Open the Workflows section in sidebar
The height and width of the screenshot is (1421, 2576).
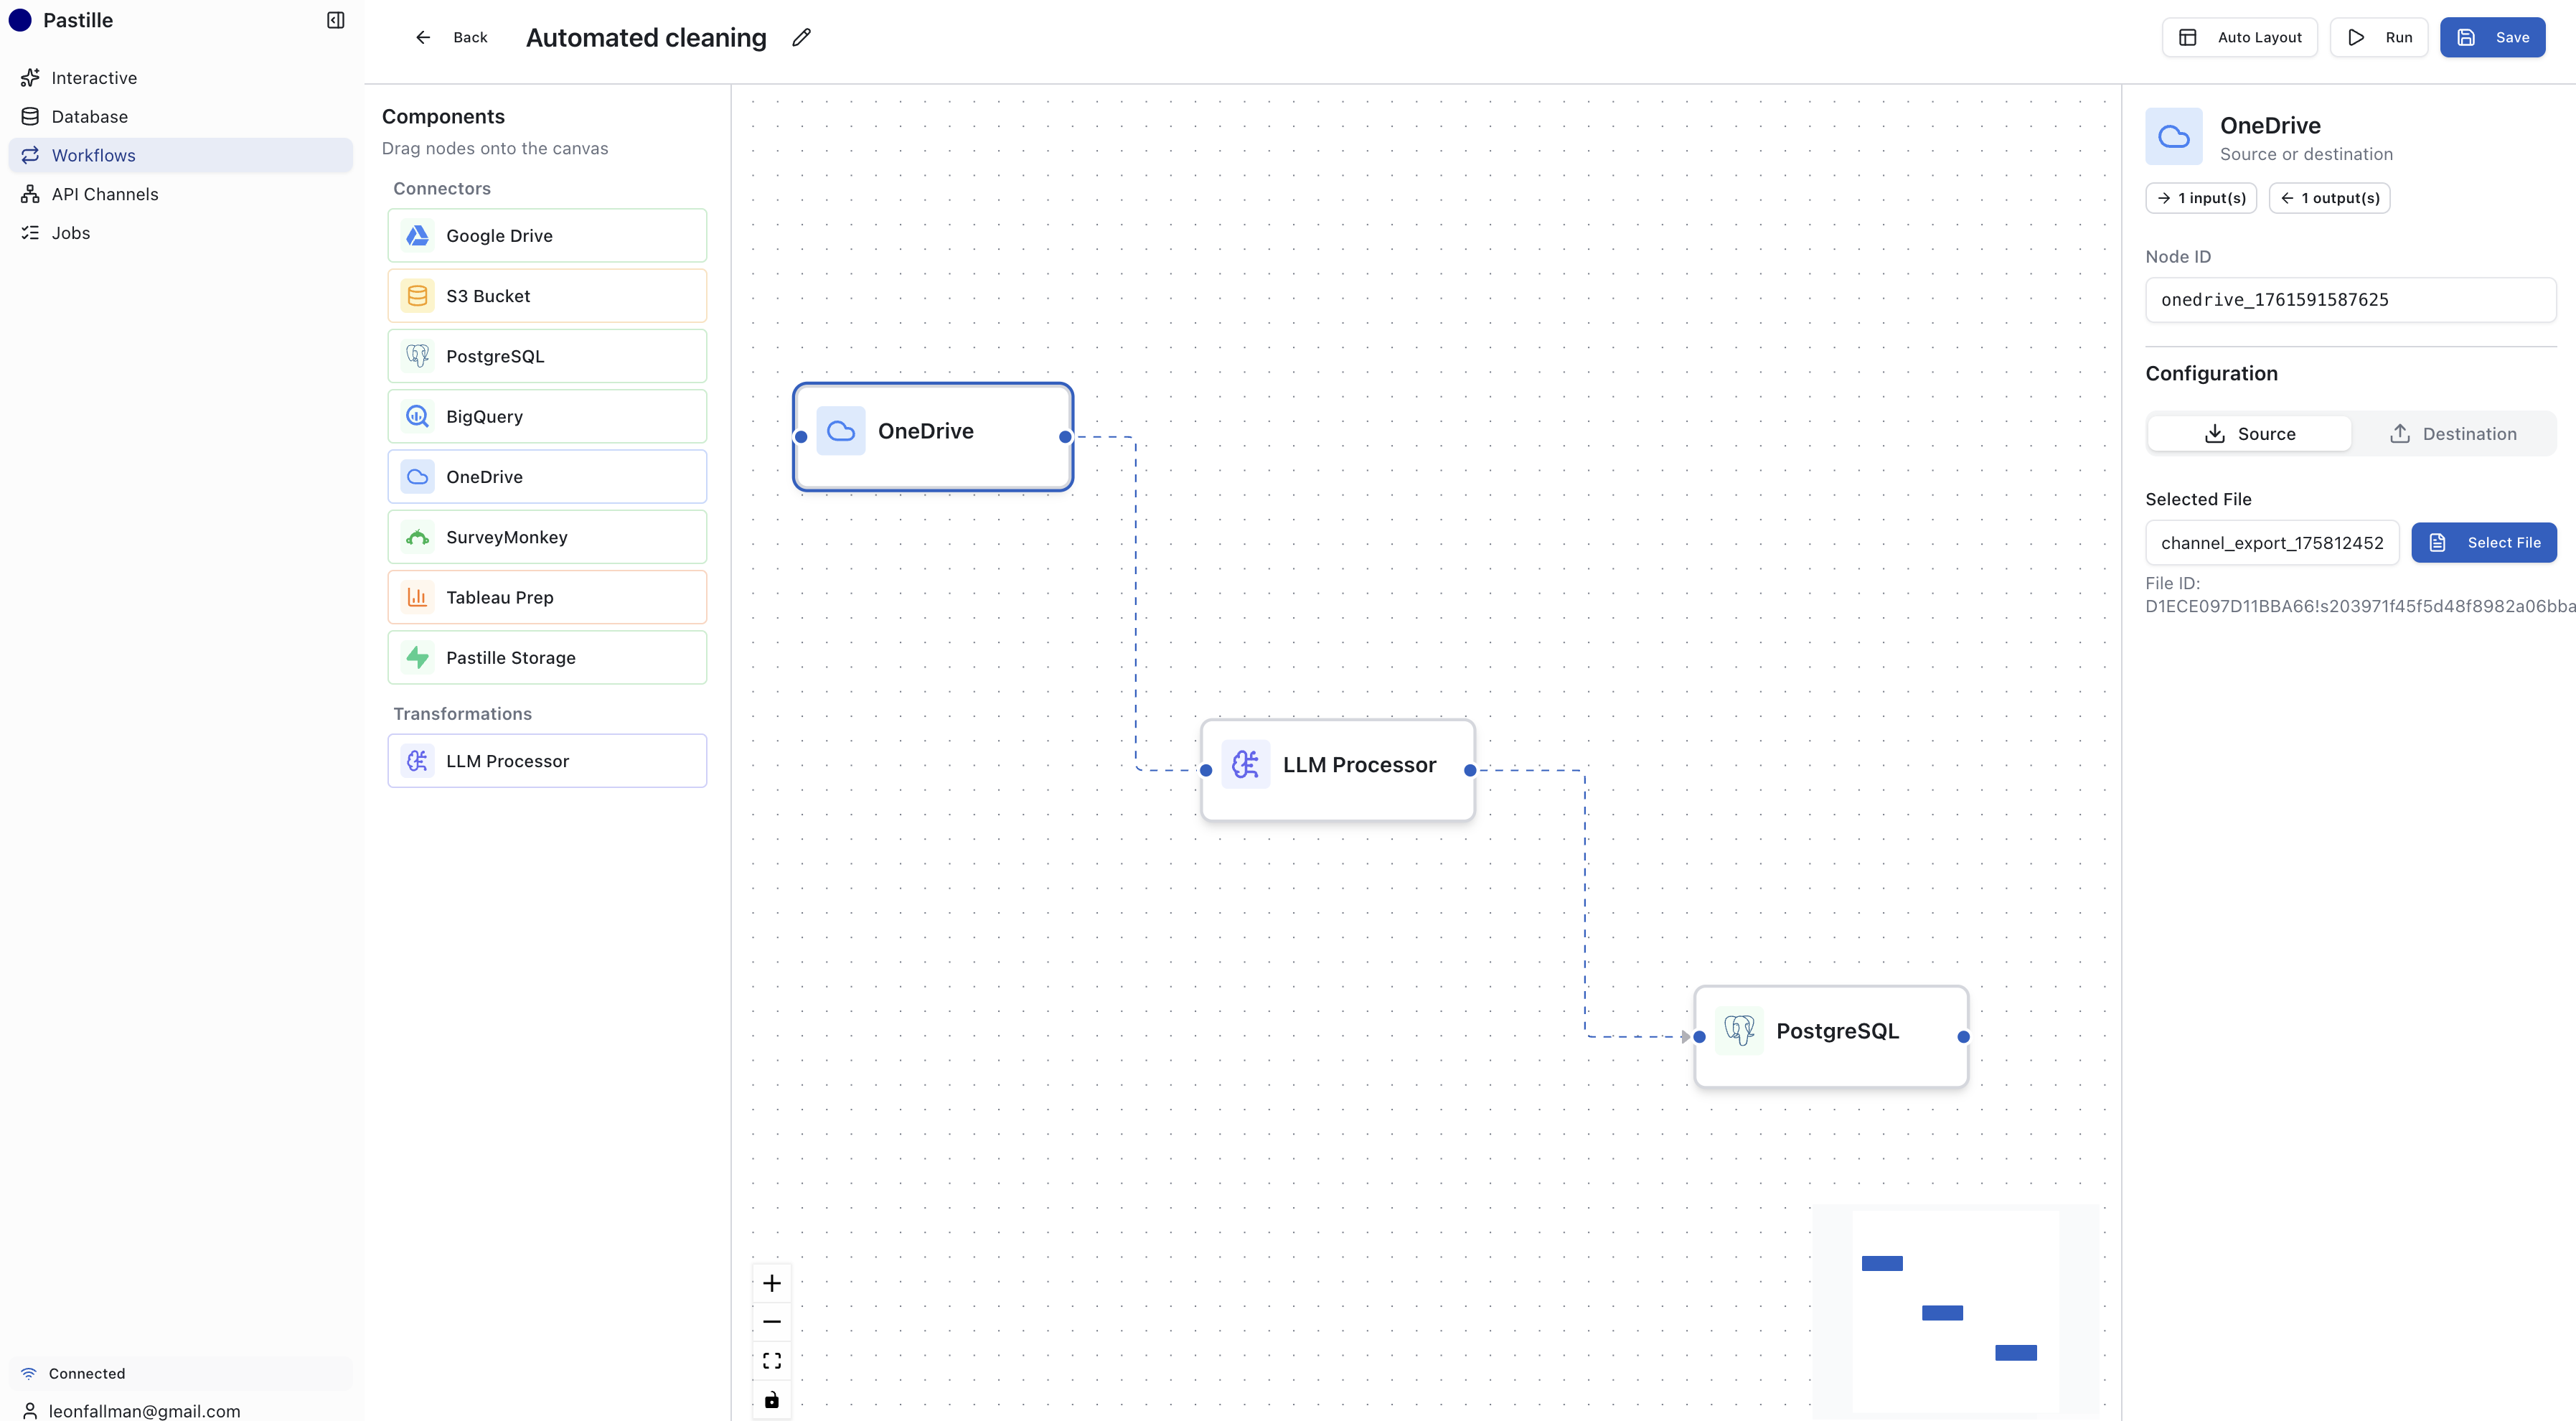pos(93,155)
